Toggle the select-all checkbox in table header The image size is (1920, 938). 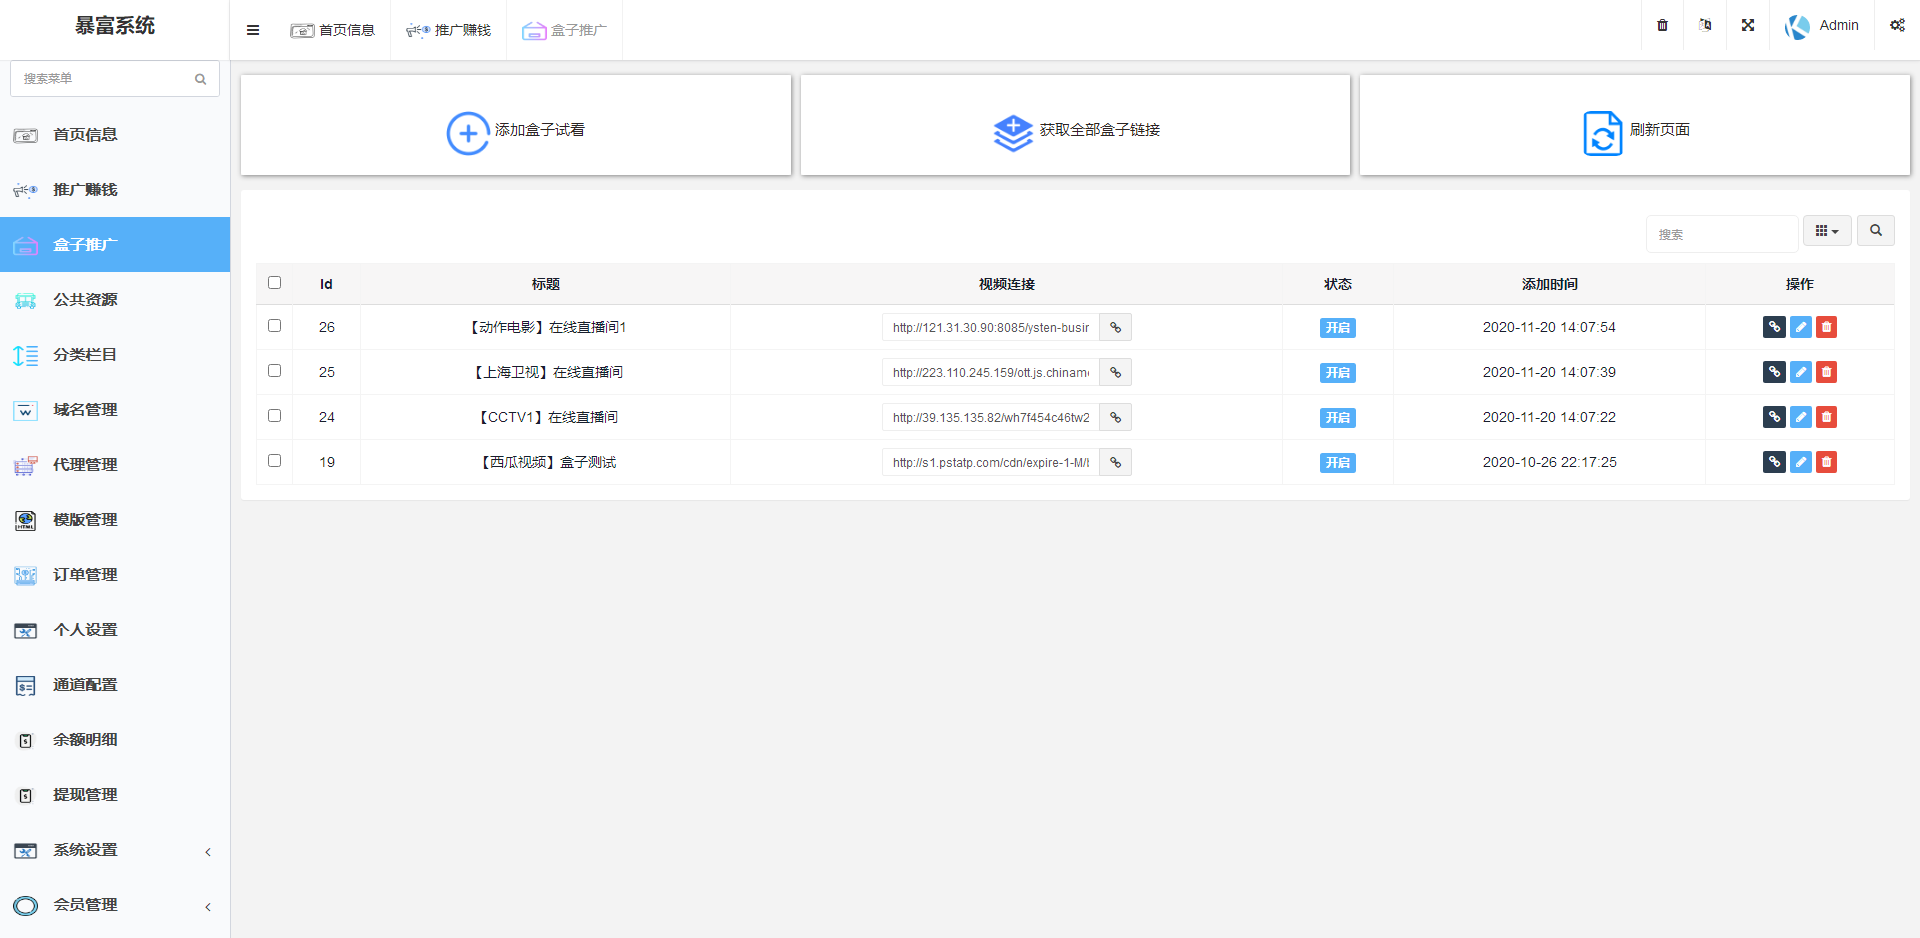click(x=275, y=283)
